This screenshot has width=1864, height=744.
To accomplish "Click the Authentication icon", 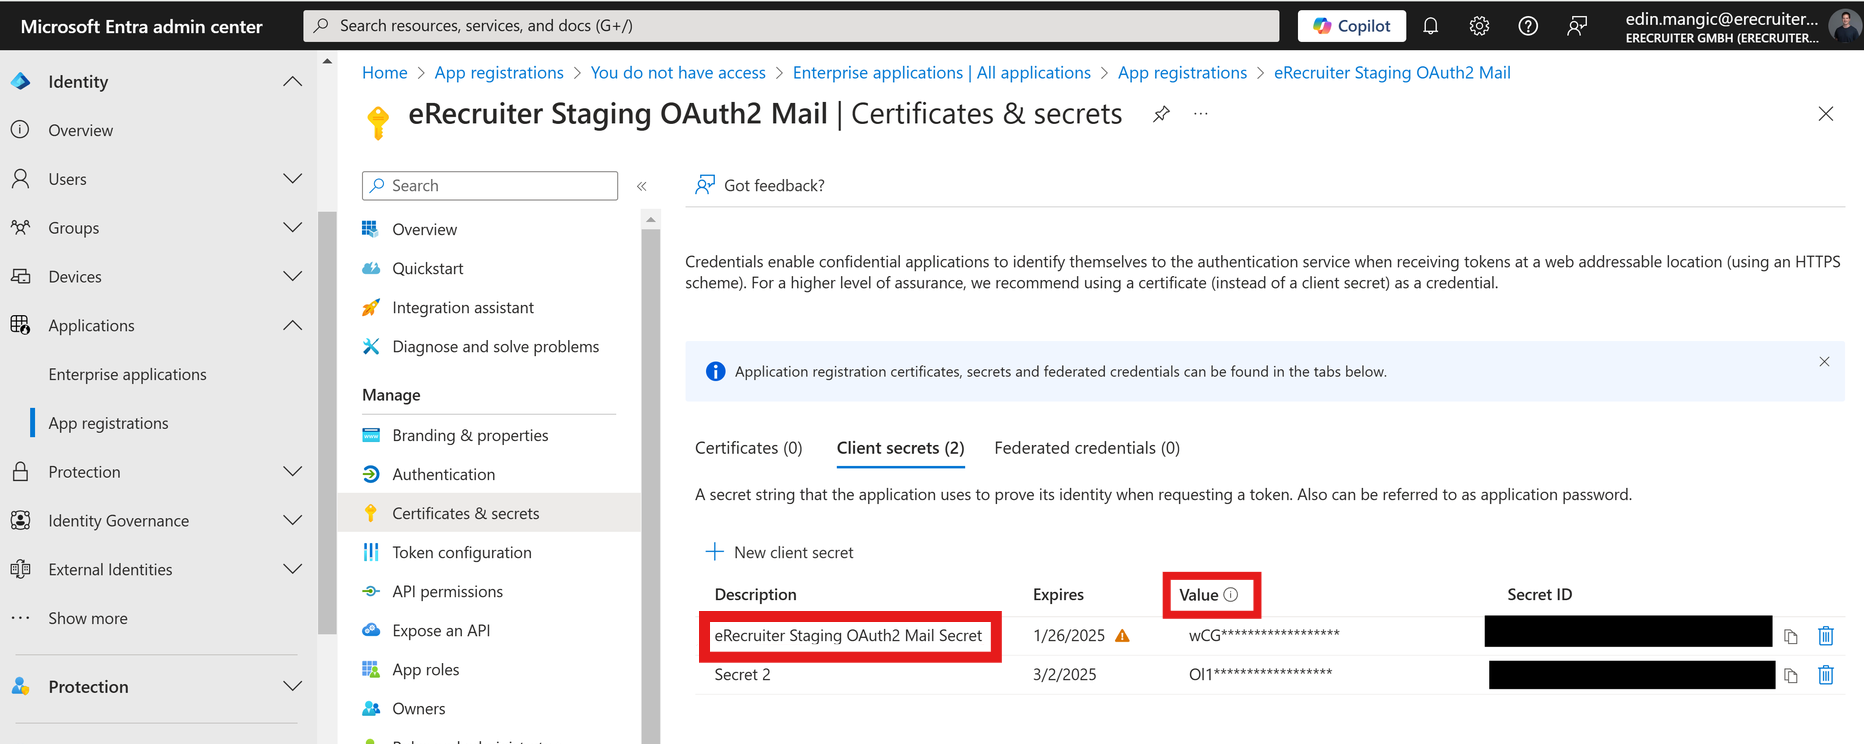I will pos(371,474).
